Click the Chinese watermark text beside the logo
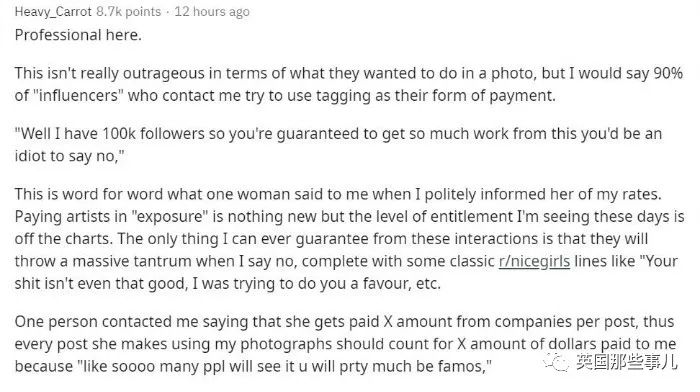700x392 pixels. pyautogui.click(x=626, y=362)
